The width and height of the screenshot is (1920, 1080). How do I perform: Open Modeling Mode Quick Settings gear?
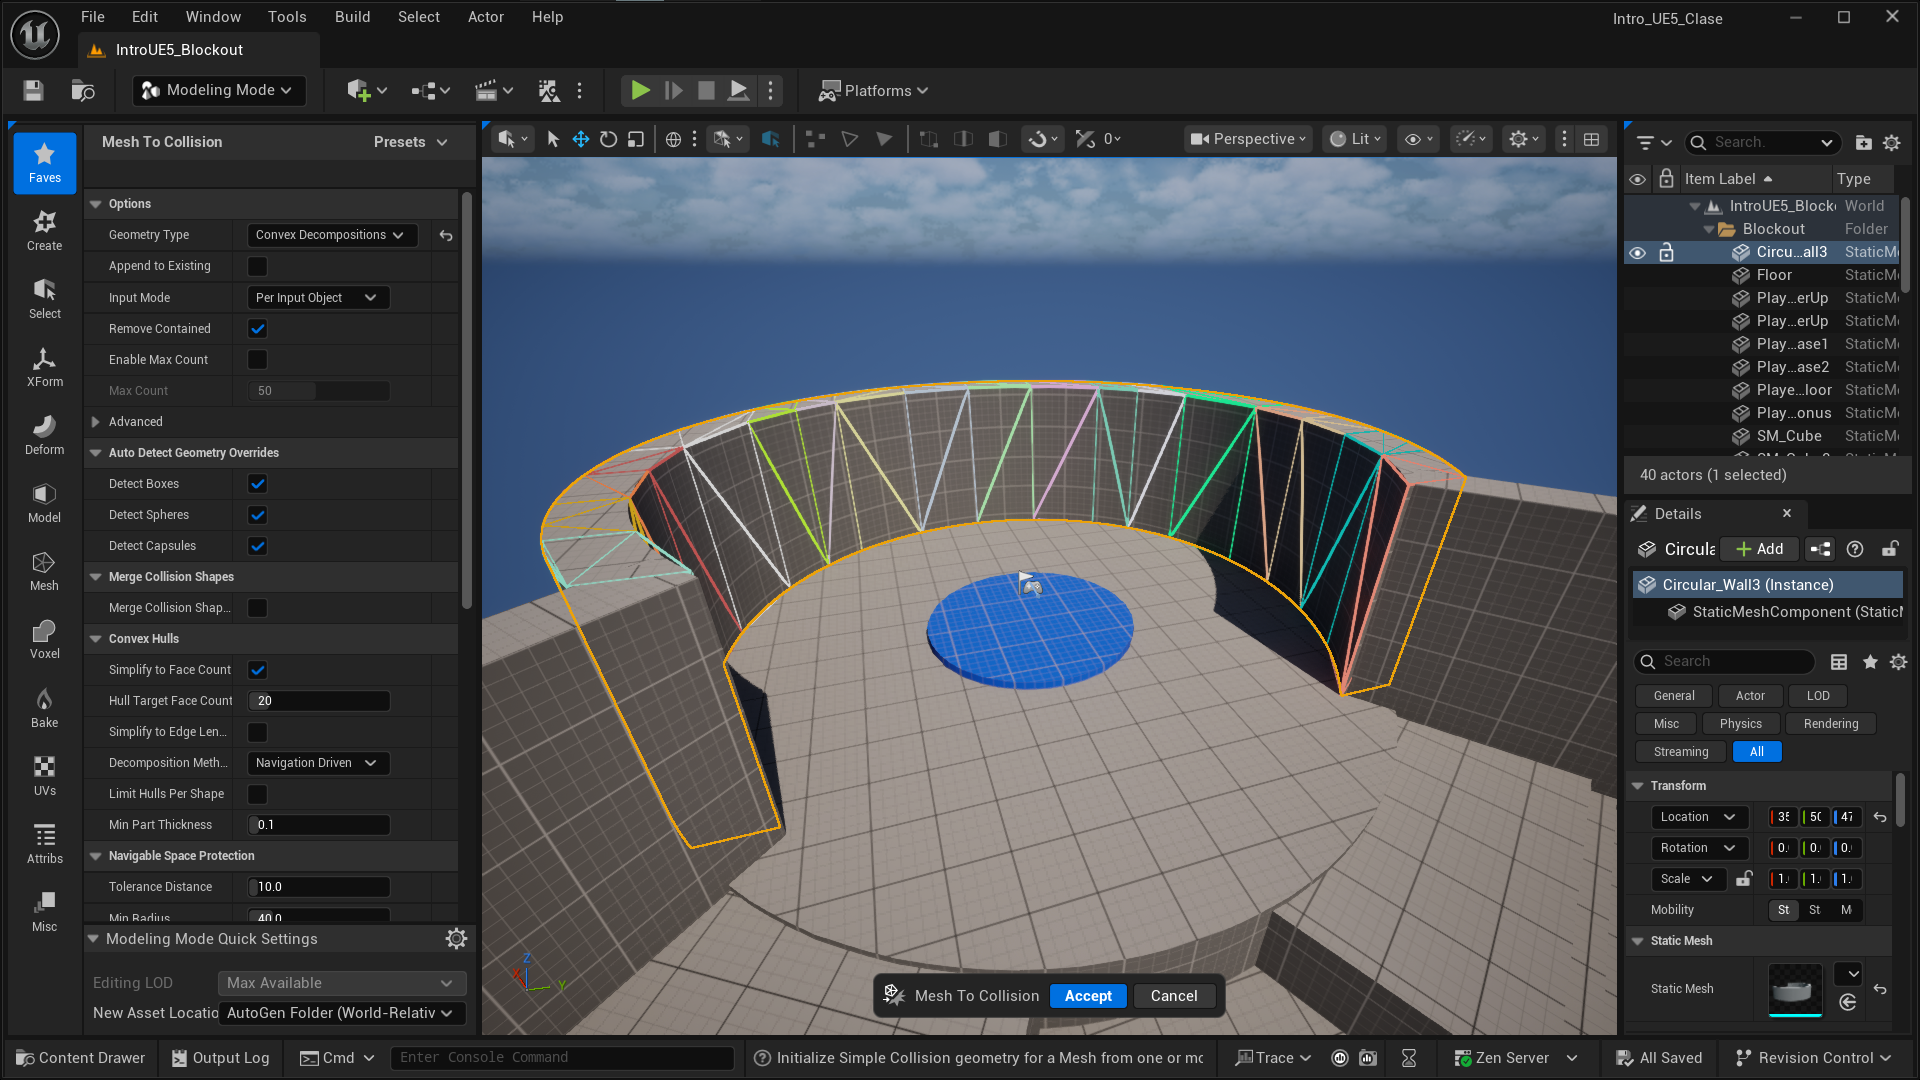[x=456, y=939]
